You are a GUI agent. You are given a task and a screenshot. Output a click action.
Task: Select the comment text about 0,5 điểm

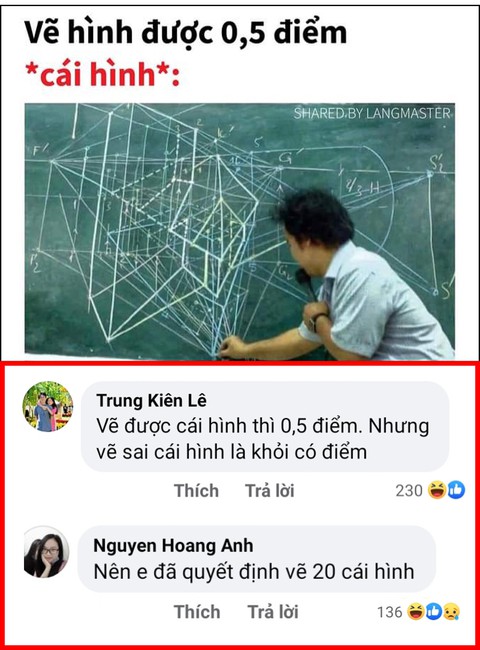[x=262, y=439]
